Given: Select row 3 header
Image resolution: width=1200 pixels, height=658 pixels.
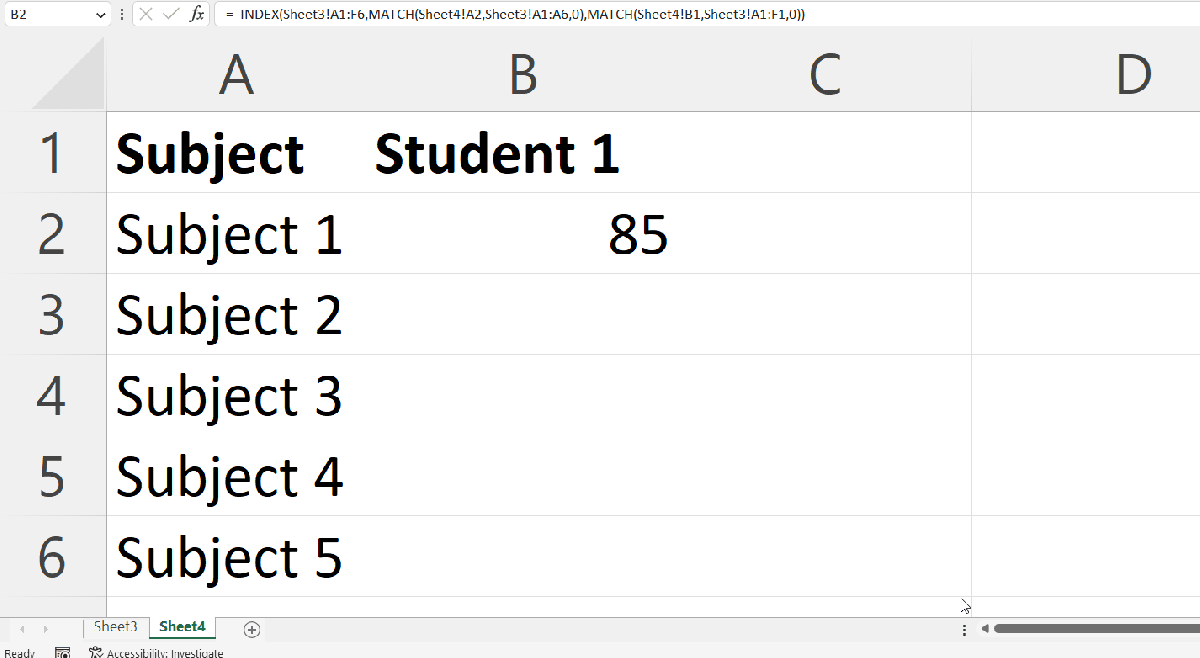Looking at the screenshot, I should point(52,314).
